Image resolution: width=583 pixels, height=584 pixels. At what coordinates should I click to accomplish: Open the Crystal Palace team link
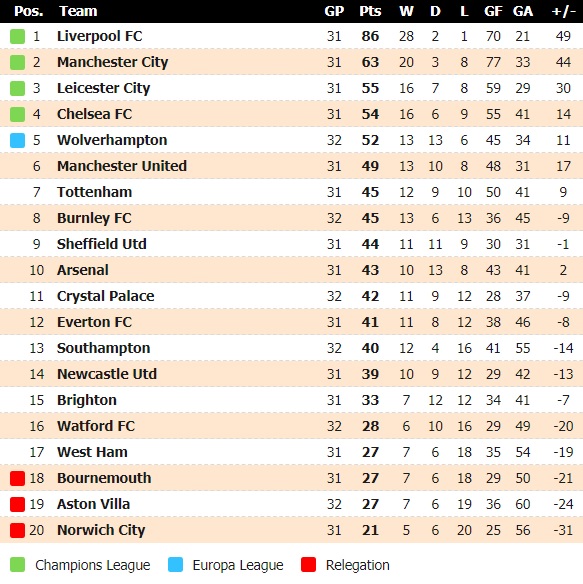(x=105, y=296)
